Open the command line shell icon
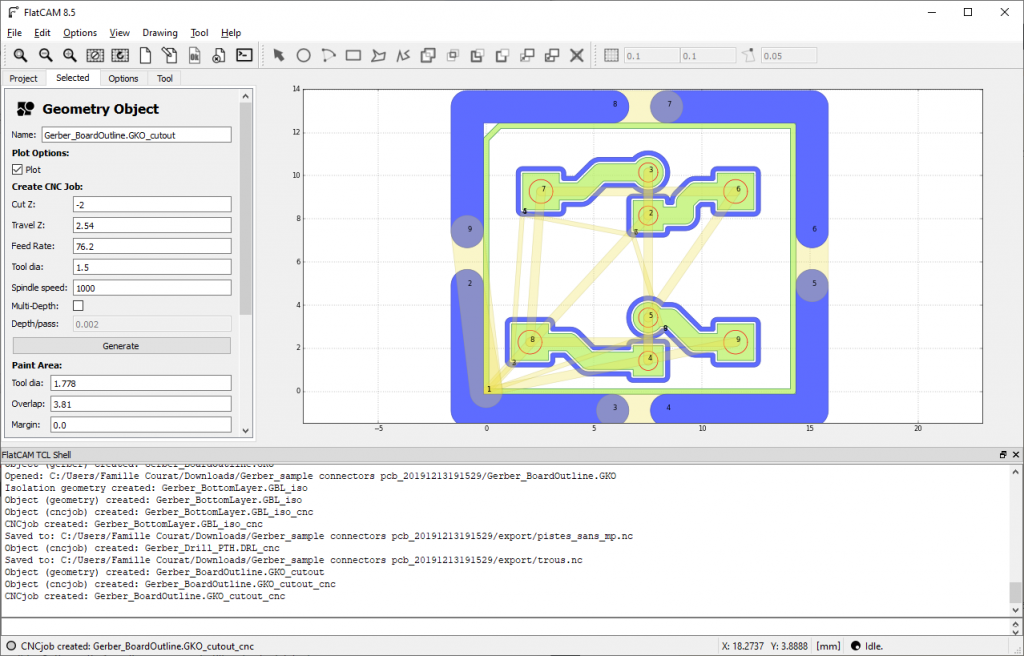1024x656 pixels. tap(244, 56)
